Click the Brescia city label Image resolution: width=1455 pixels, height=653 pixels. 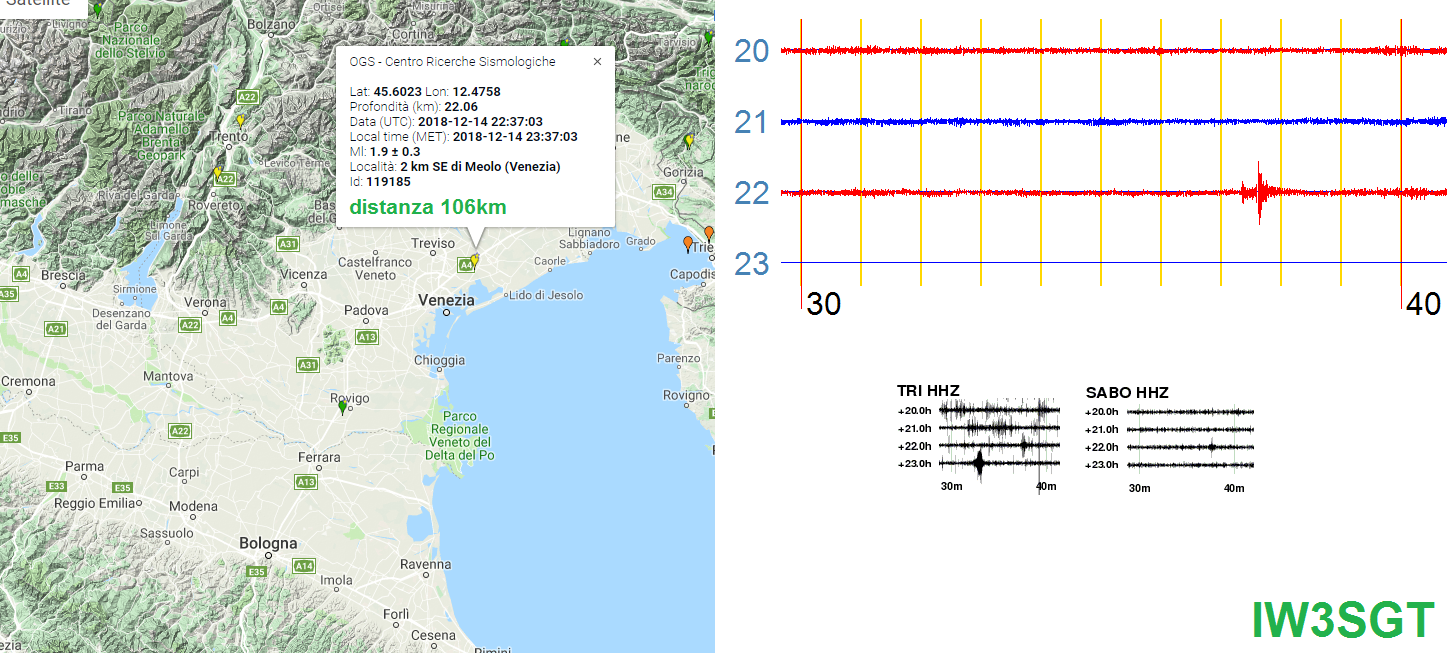click(x=62, y=274)
